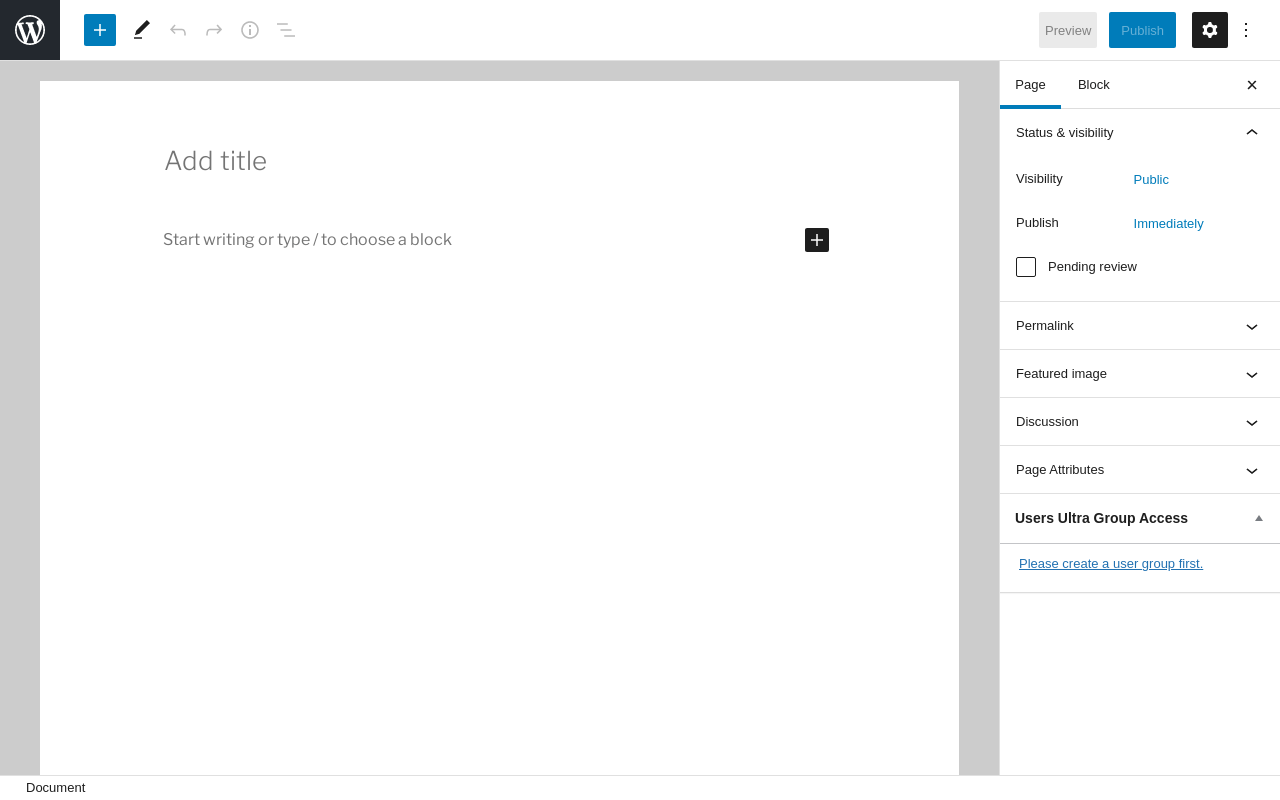Change visibility via the Public link
Image resolution: width=1280 pixels, height=800 pixels.
(1151, 180)
